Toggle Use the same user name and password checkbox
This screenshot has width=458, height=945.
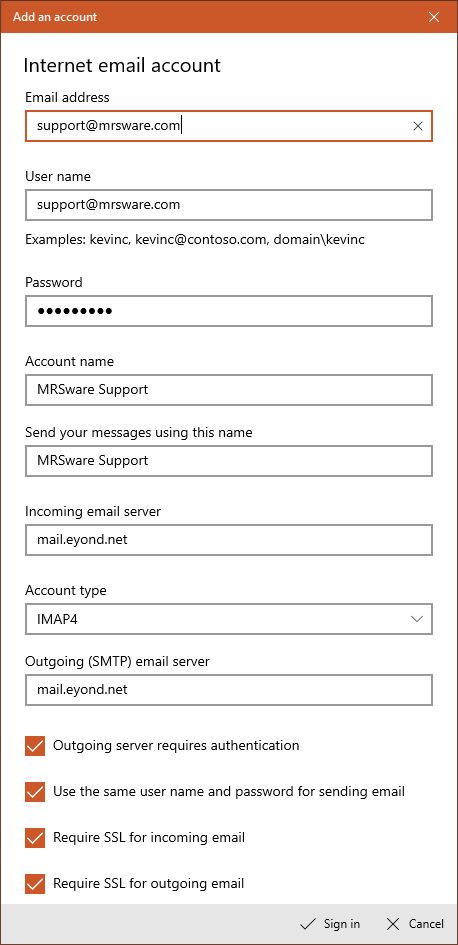click(x=36, y=791)
